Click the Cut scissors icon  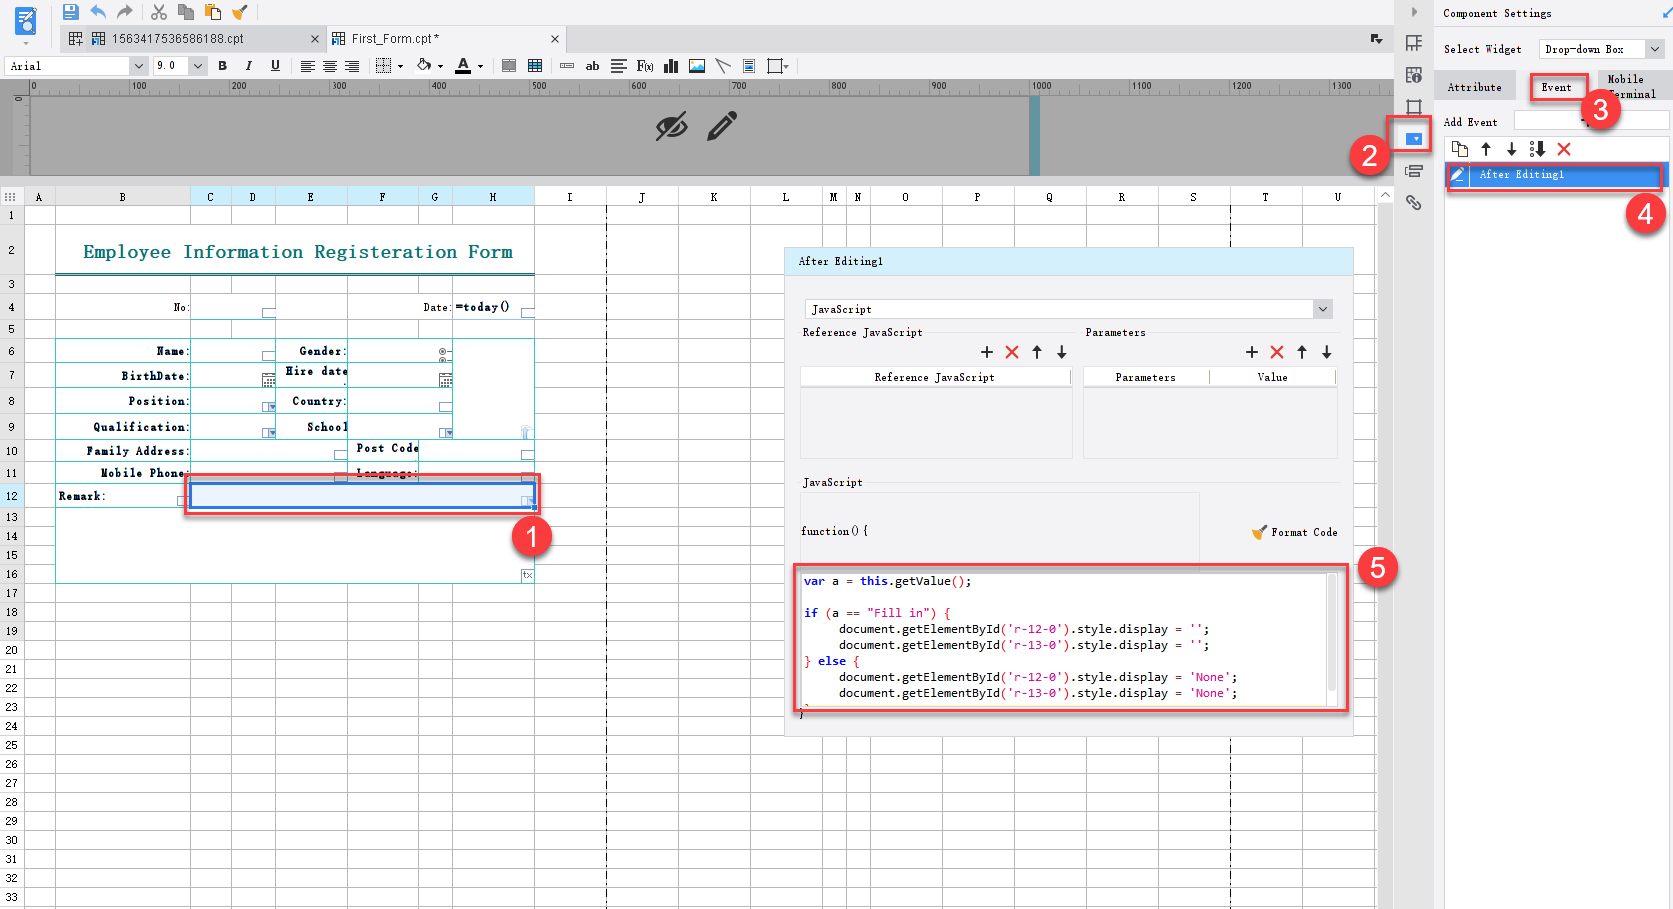tap(159, 12)
